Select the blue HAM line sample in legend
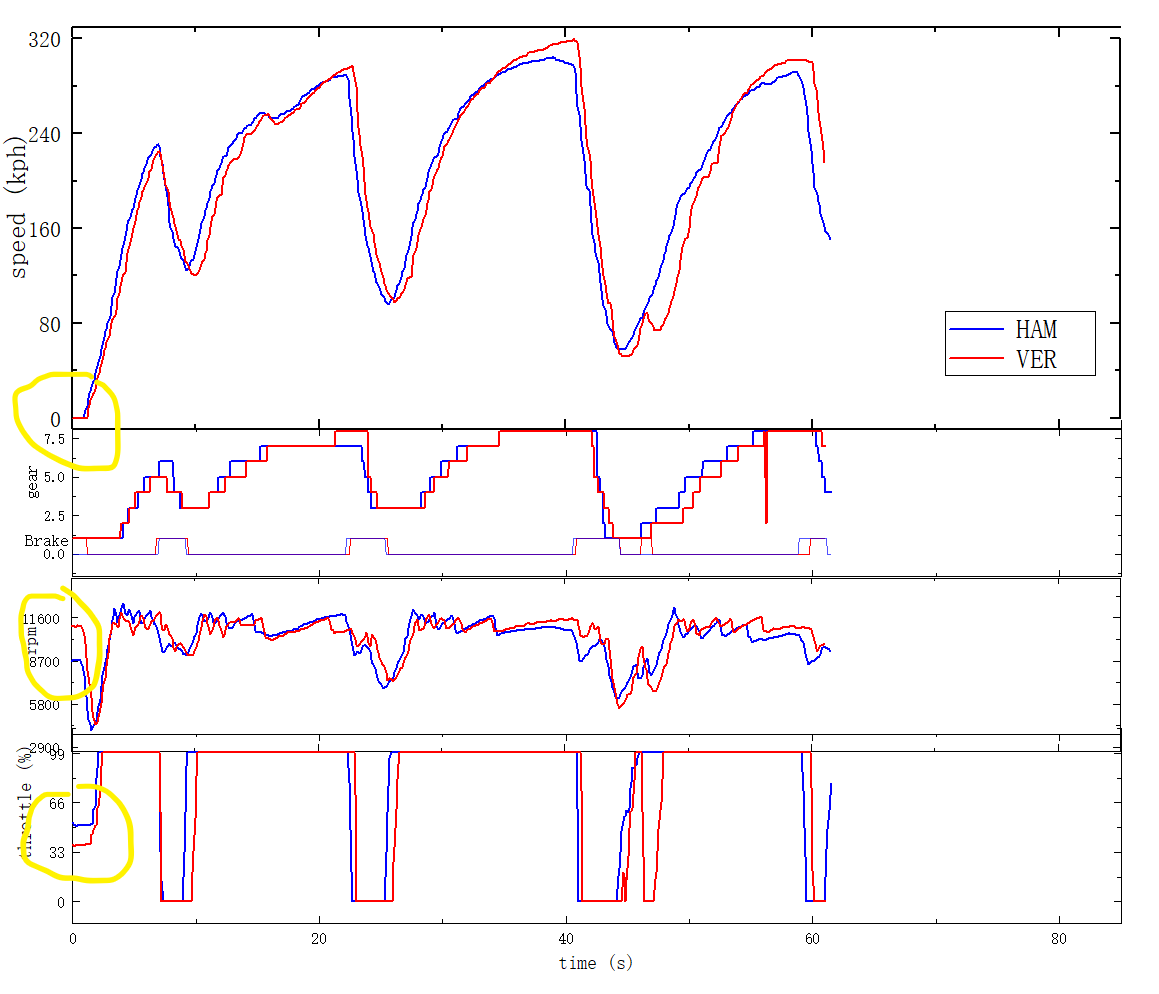This screenshot has width=1159, height=994. [977, 329]
